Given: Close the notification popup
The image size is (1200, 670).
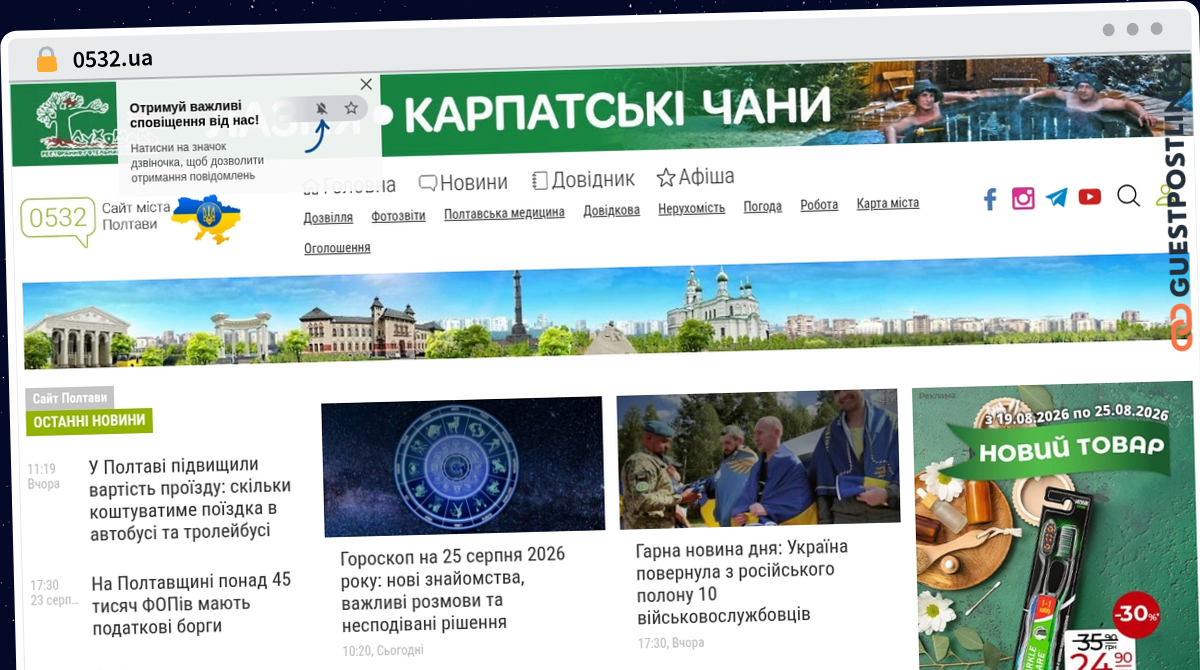Looking at the screenshot, I should click(x=366, y=85).
